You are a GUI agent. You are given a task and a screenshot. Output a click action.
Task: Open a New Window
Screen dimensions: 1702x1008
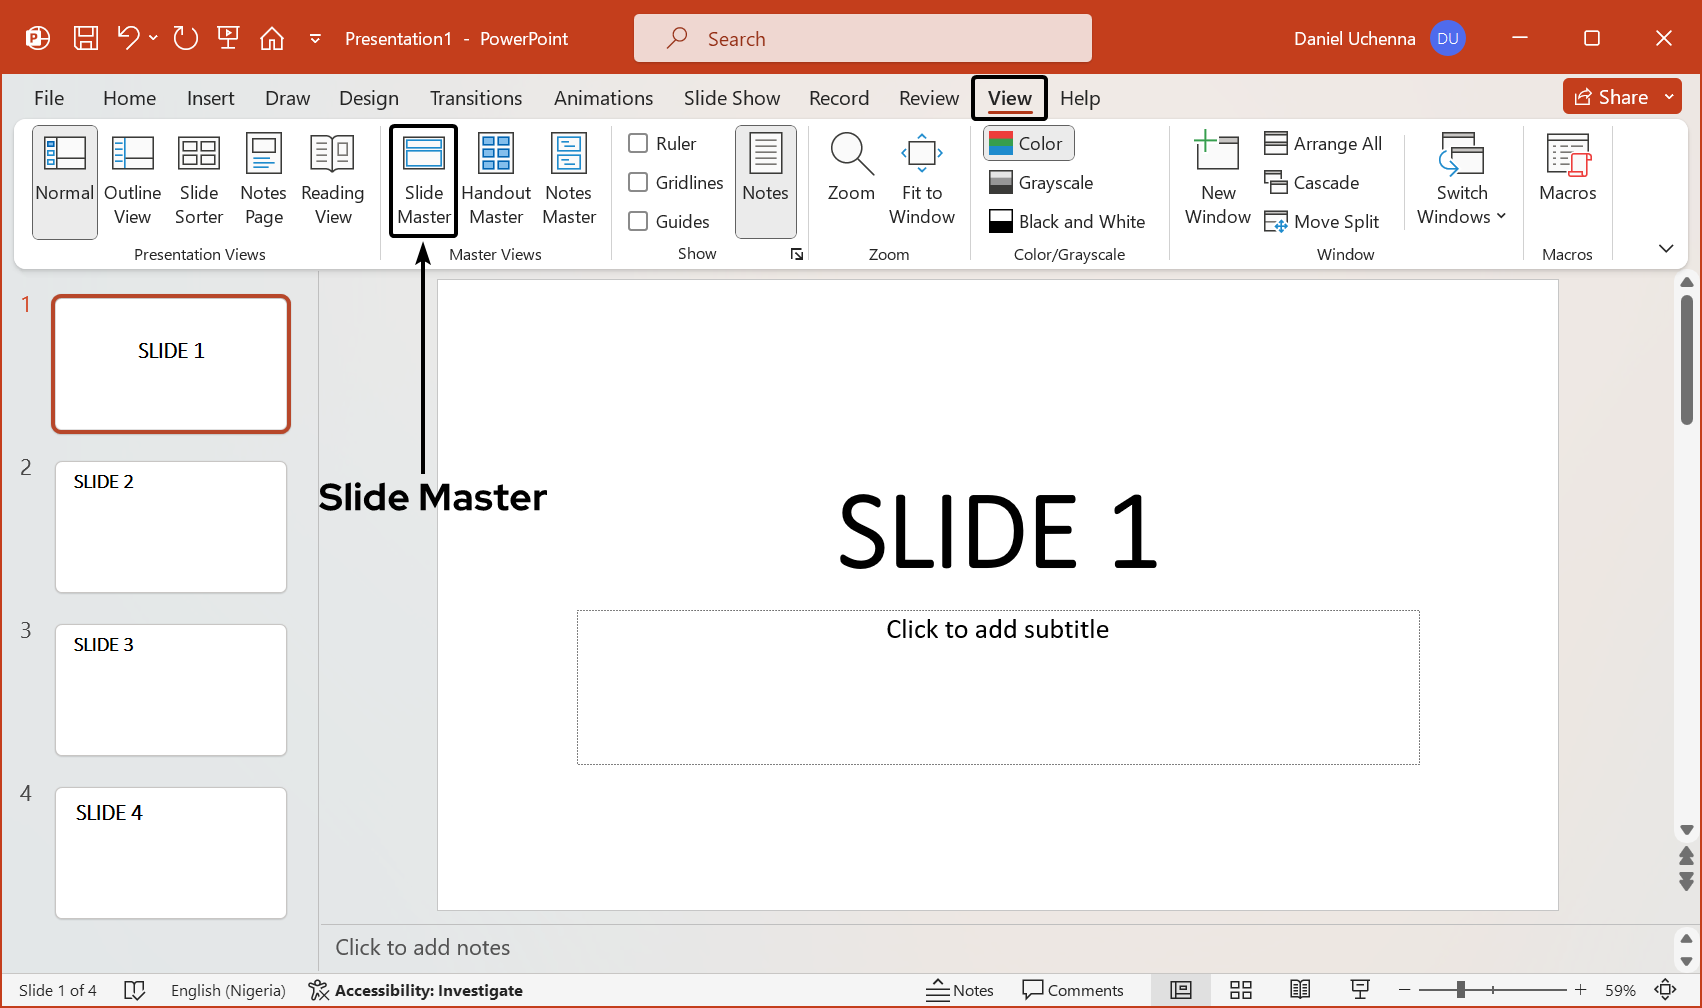(x=1216, y=180)
